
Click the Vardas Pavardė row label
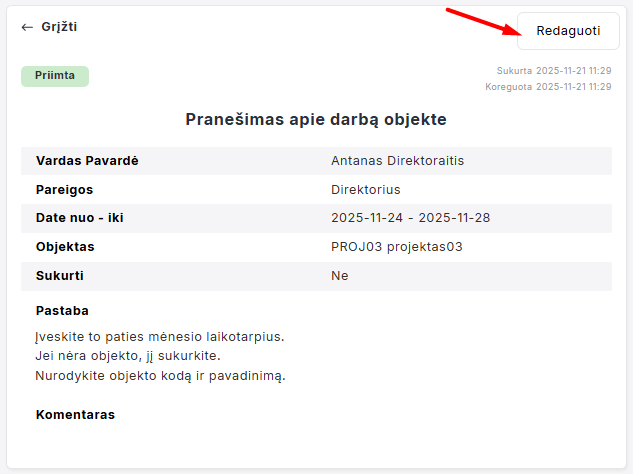pyautogui.click(x=87, y=161)
